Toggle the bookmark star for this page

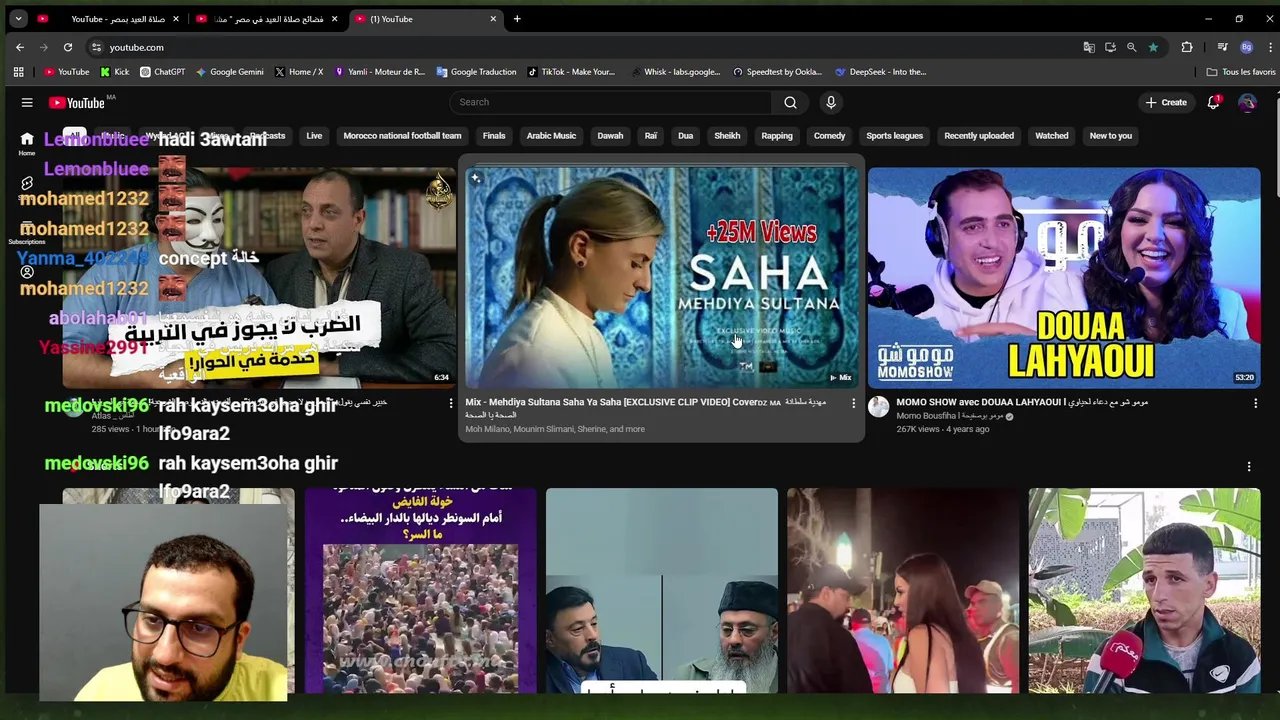click(1153, 47)
